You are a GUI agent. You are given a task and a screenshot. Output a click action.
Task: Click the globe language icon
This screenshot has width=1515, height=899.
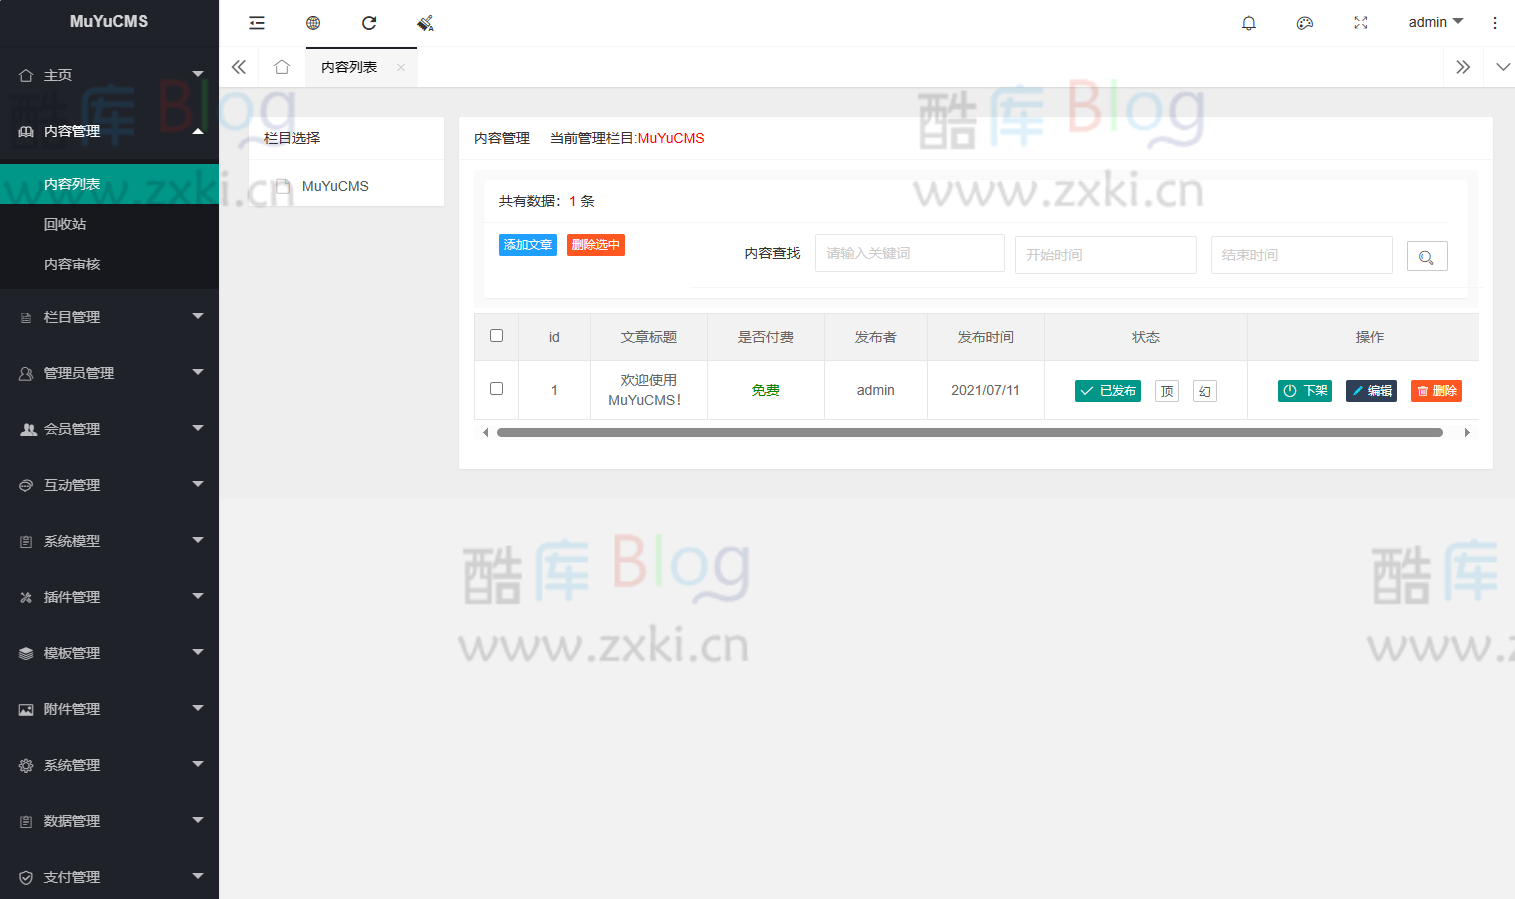313,22
